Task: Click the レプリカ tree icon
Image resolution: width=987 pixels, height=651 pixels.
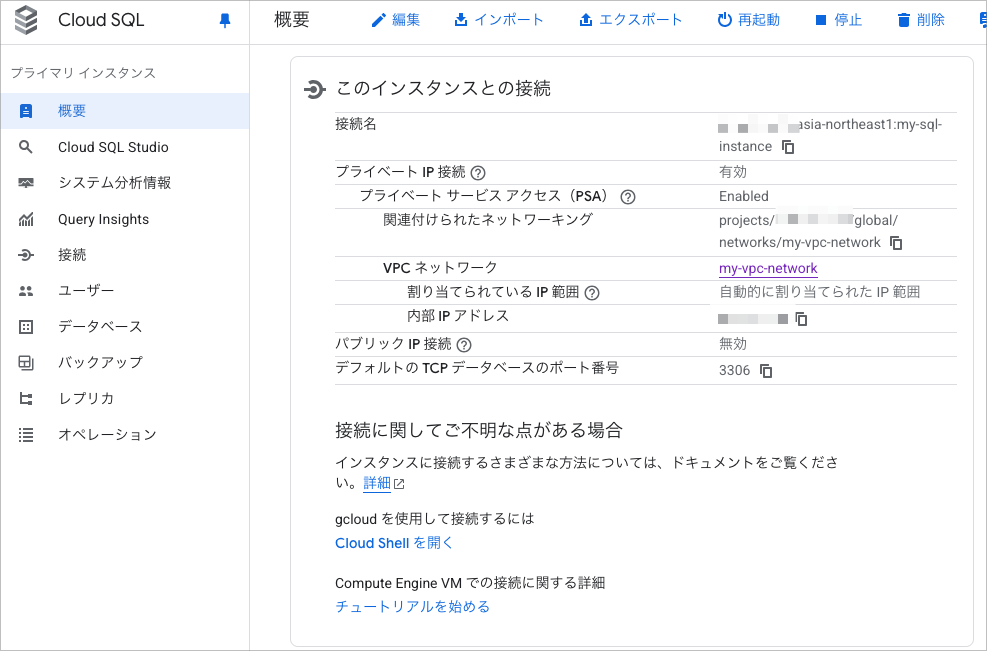Action: pyautogui.click(x=26, y=399)
